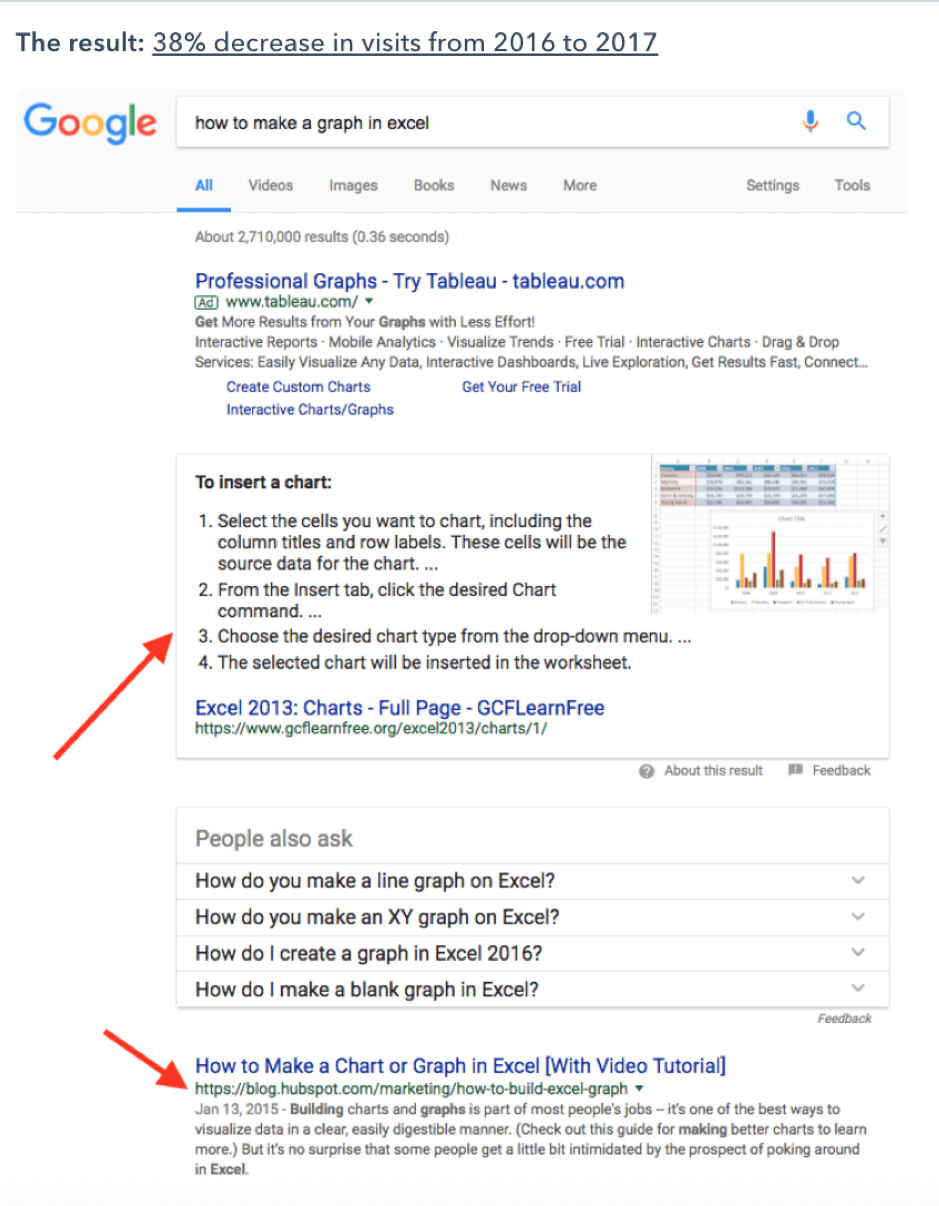Click the Feedback flag icon below snippet
Screen dimensions: 939x1206
point(796,771)
